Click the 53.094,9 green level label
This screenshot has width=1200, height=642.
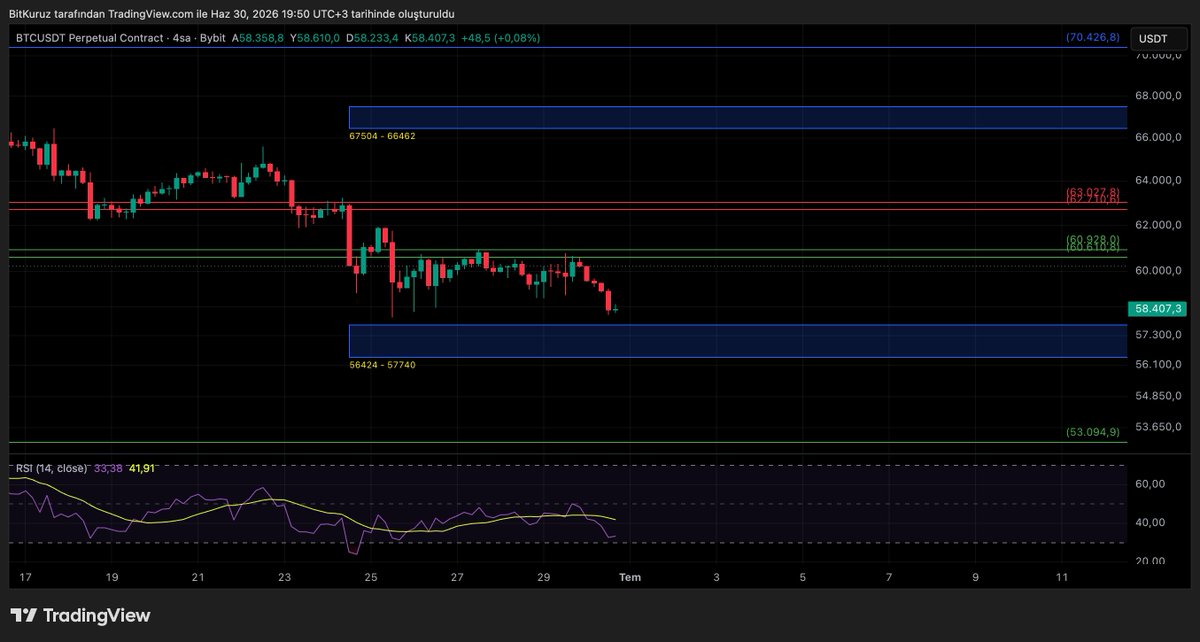1092,432
